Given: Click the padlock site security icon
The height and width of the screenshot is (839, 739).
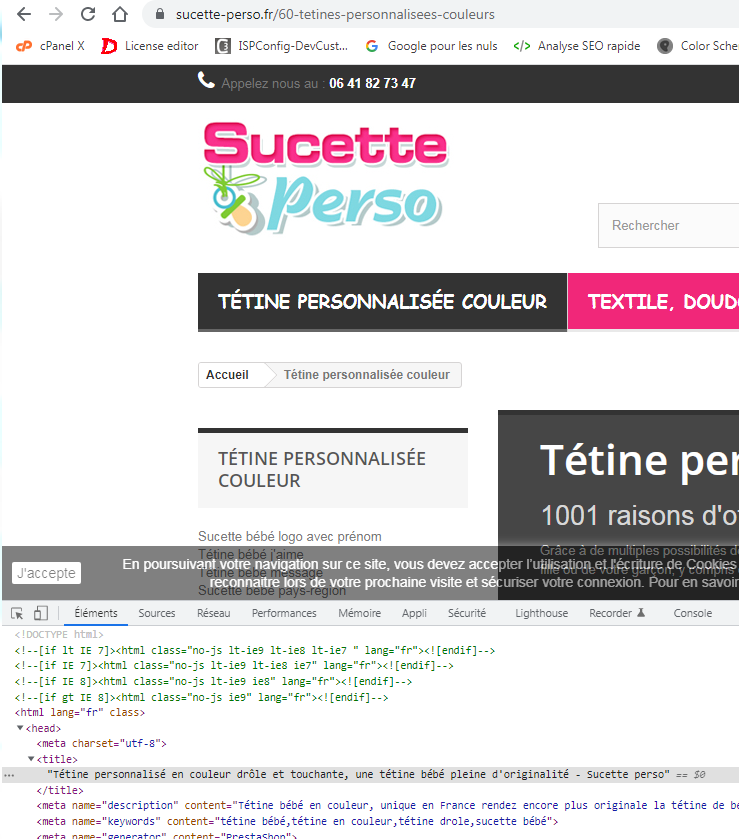Looking at the screenshot, I should tap(159, 14).
